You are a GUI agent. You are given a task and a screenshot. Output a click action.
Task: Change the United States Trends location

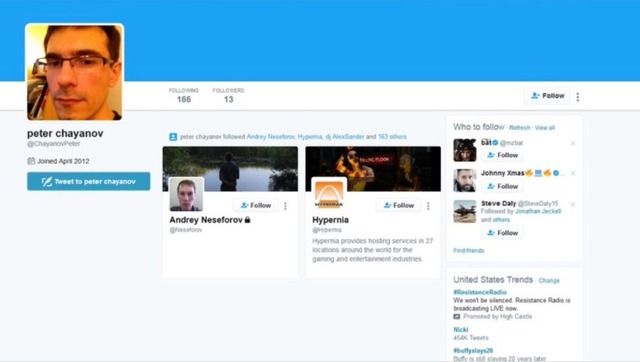coord(549,280)
